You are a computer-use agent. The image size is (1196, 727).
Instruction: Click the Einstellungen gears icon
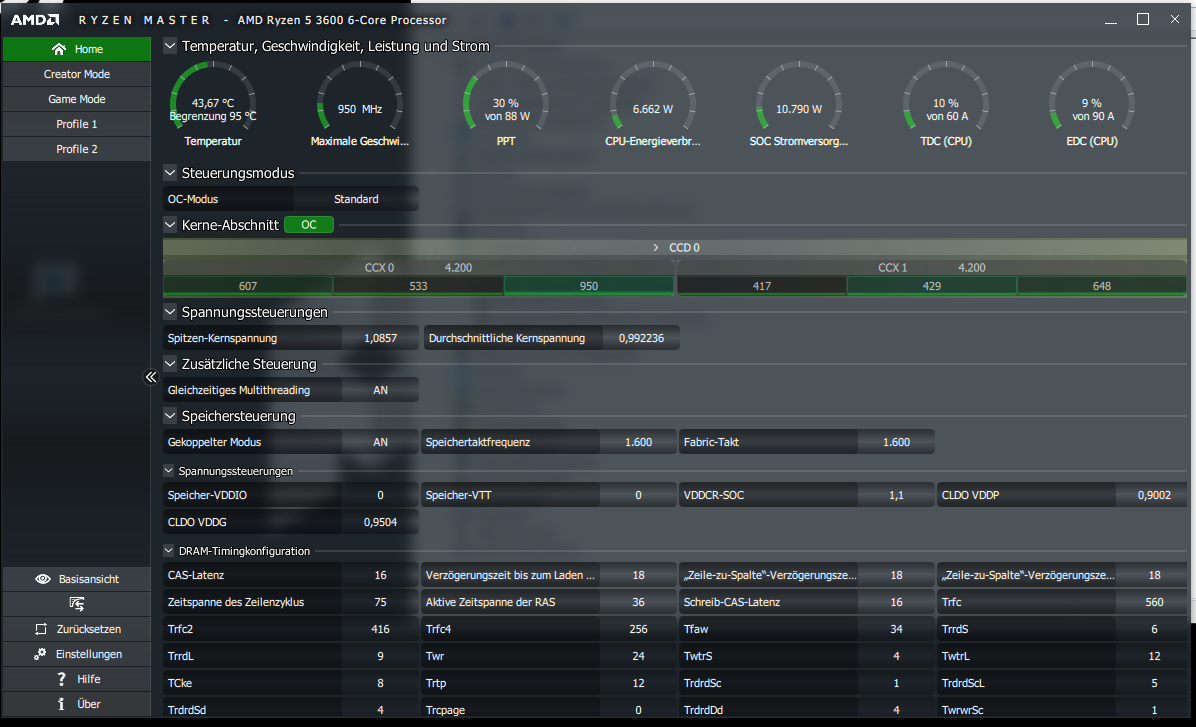[x=40, y=655]
